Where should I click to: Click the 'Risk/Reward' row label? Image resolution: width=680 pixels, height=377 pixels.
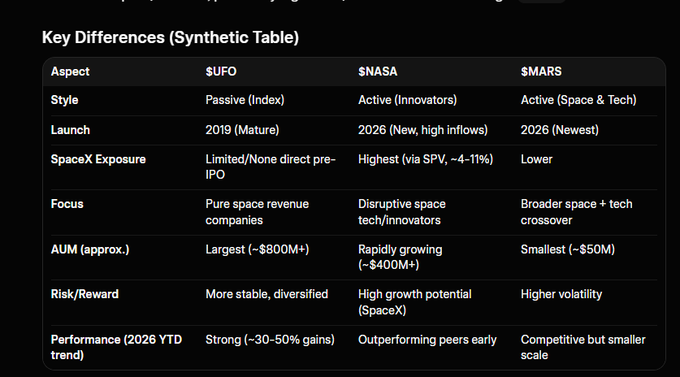(x=85, y=295)
